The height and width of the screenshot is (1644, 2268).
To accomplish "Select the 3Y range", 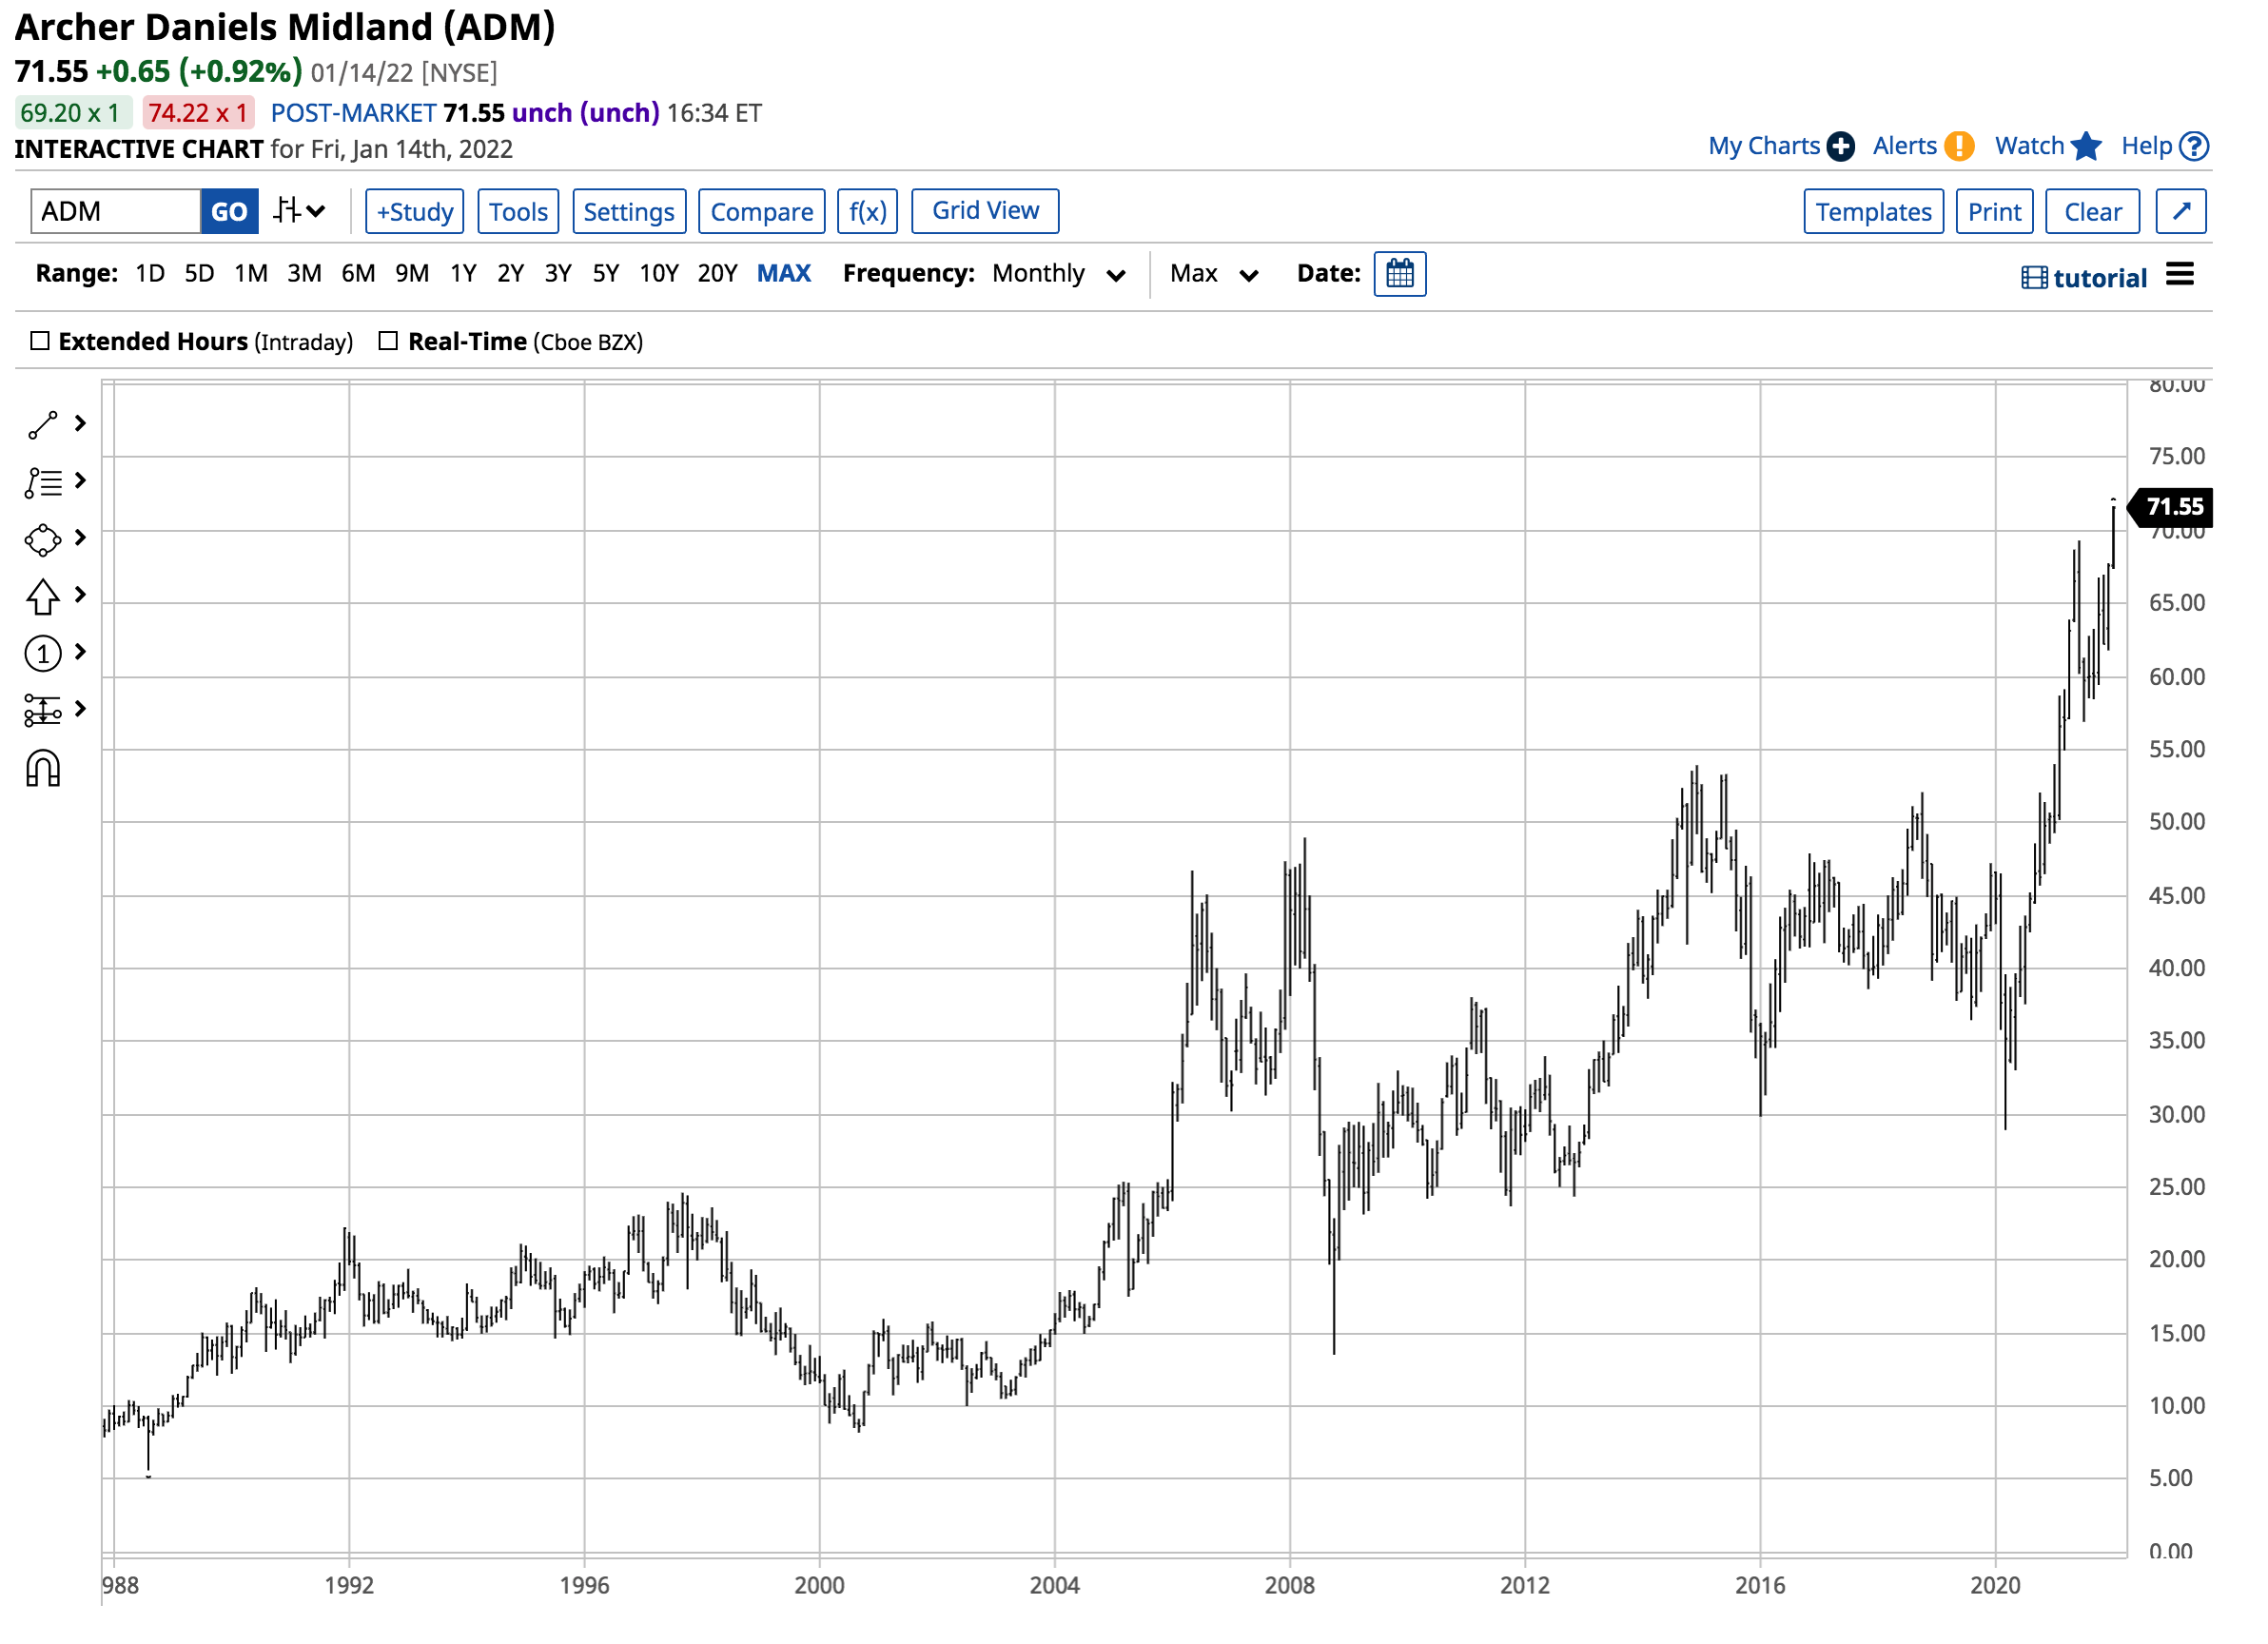I will (559, 274).
